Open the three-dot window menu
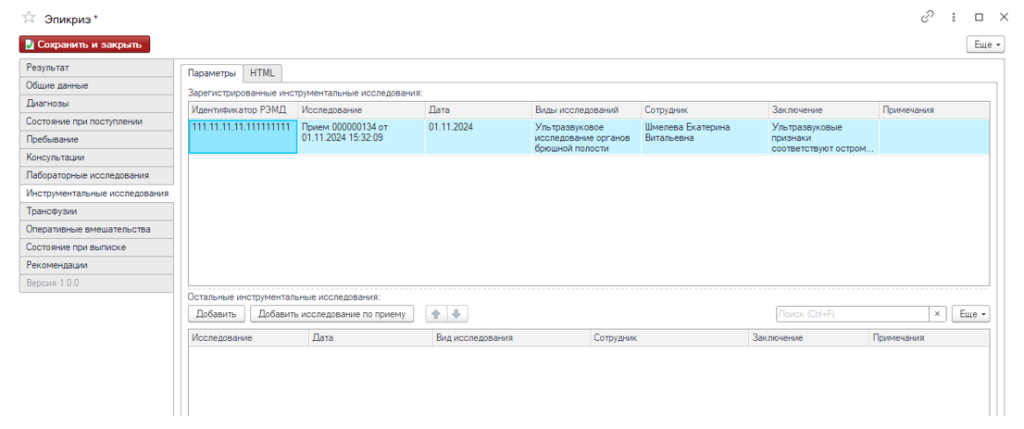 (954, 18)
